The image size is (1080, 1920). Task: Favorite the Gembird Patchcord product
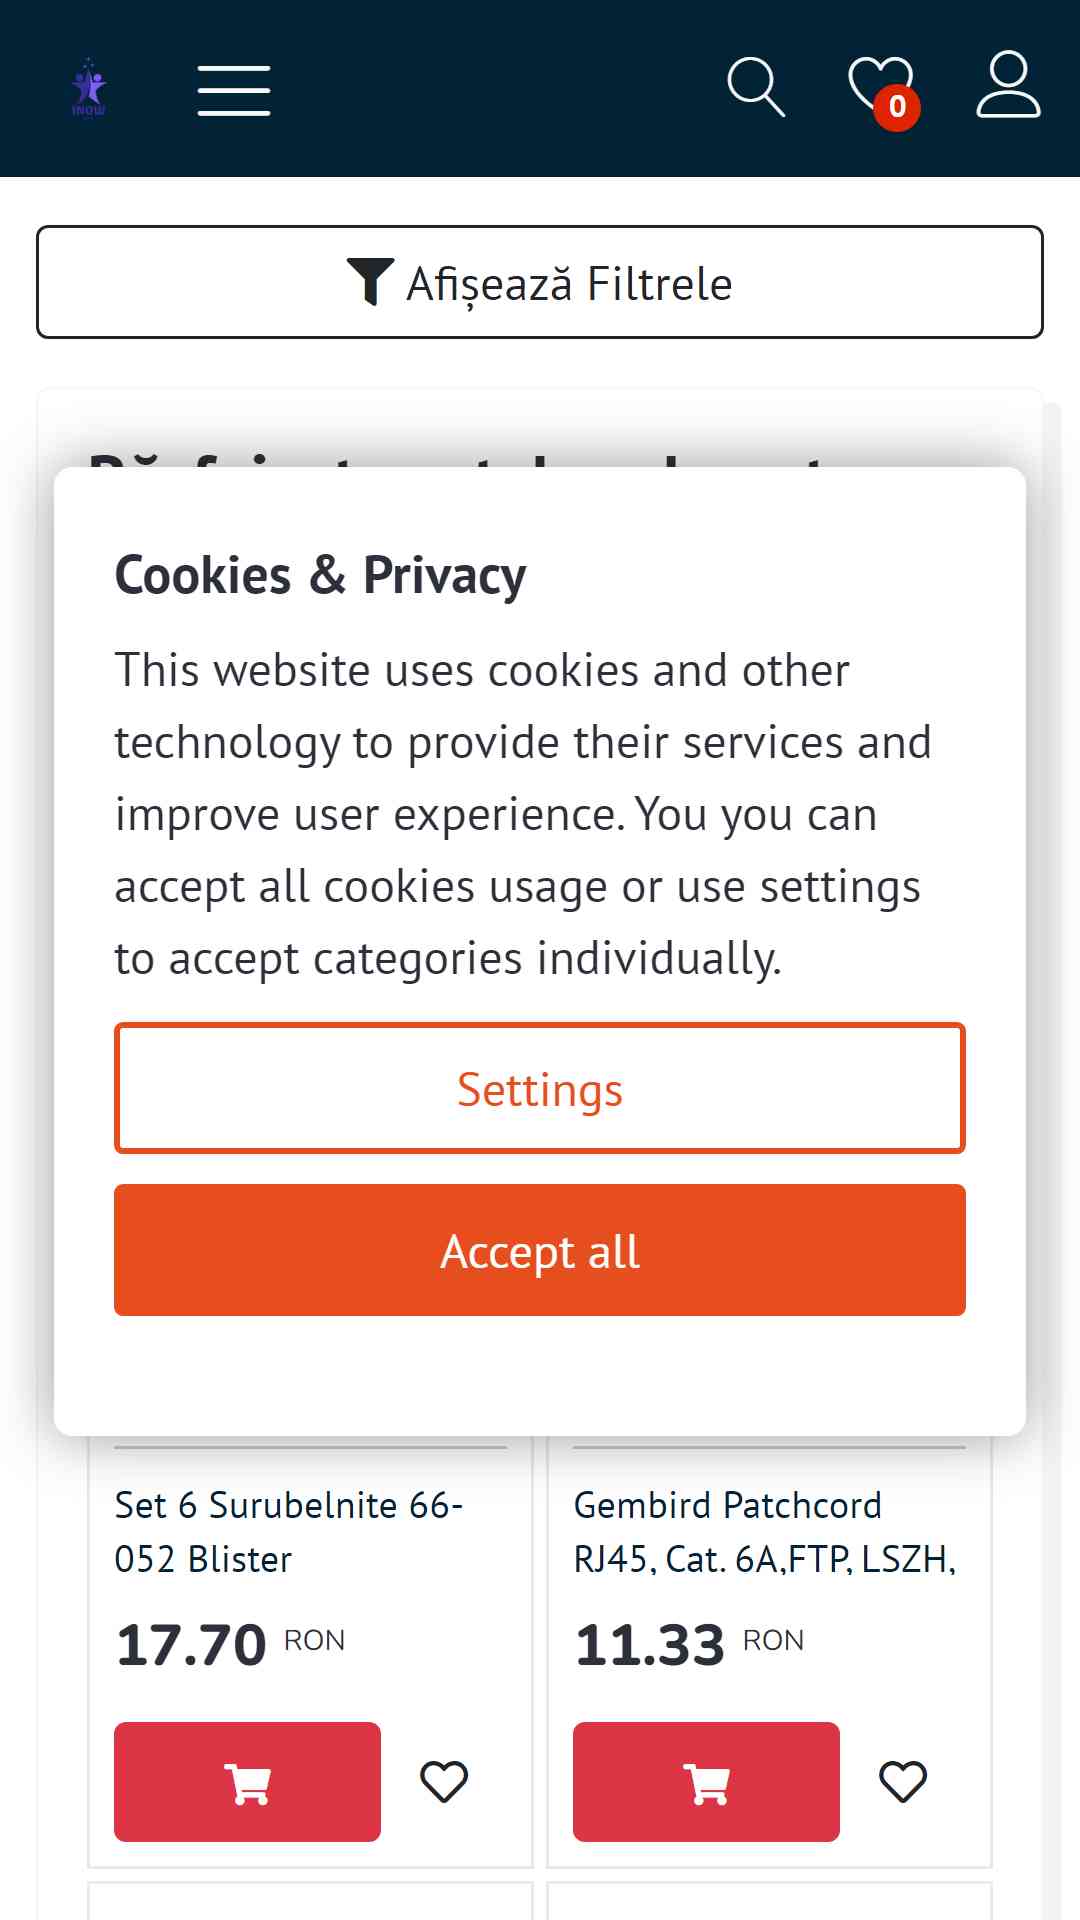[x=903, y=1782]
